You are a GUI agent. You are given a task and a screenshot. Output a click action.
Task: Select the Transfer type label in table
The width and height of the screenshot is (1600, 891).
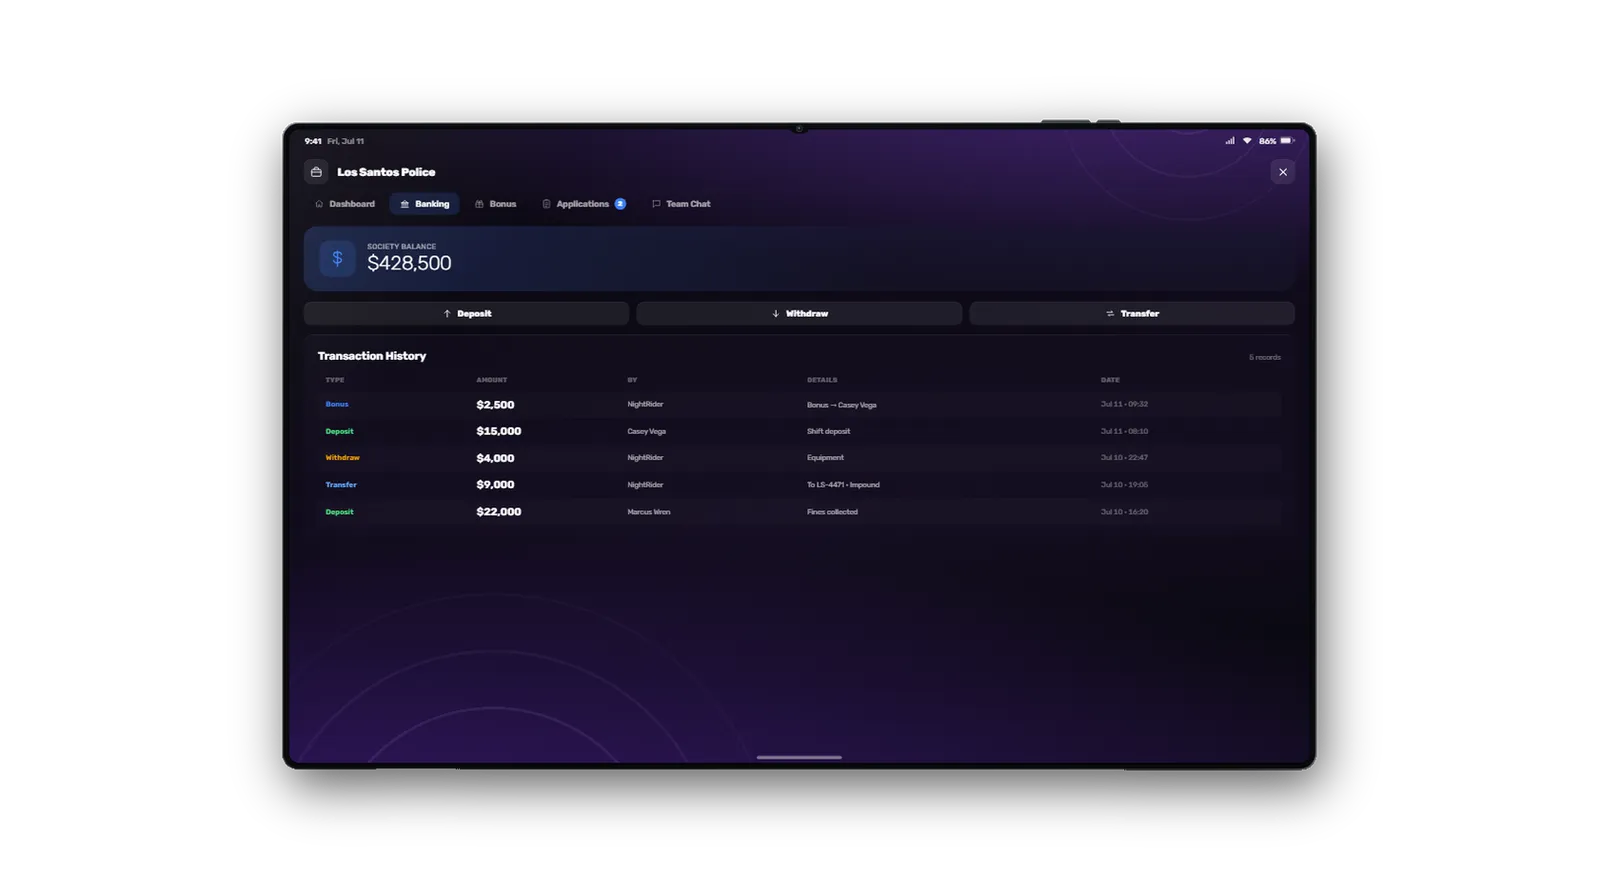pyautogui.click(x=341, y=484)
